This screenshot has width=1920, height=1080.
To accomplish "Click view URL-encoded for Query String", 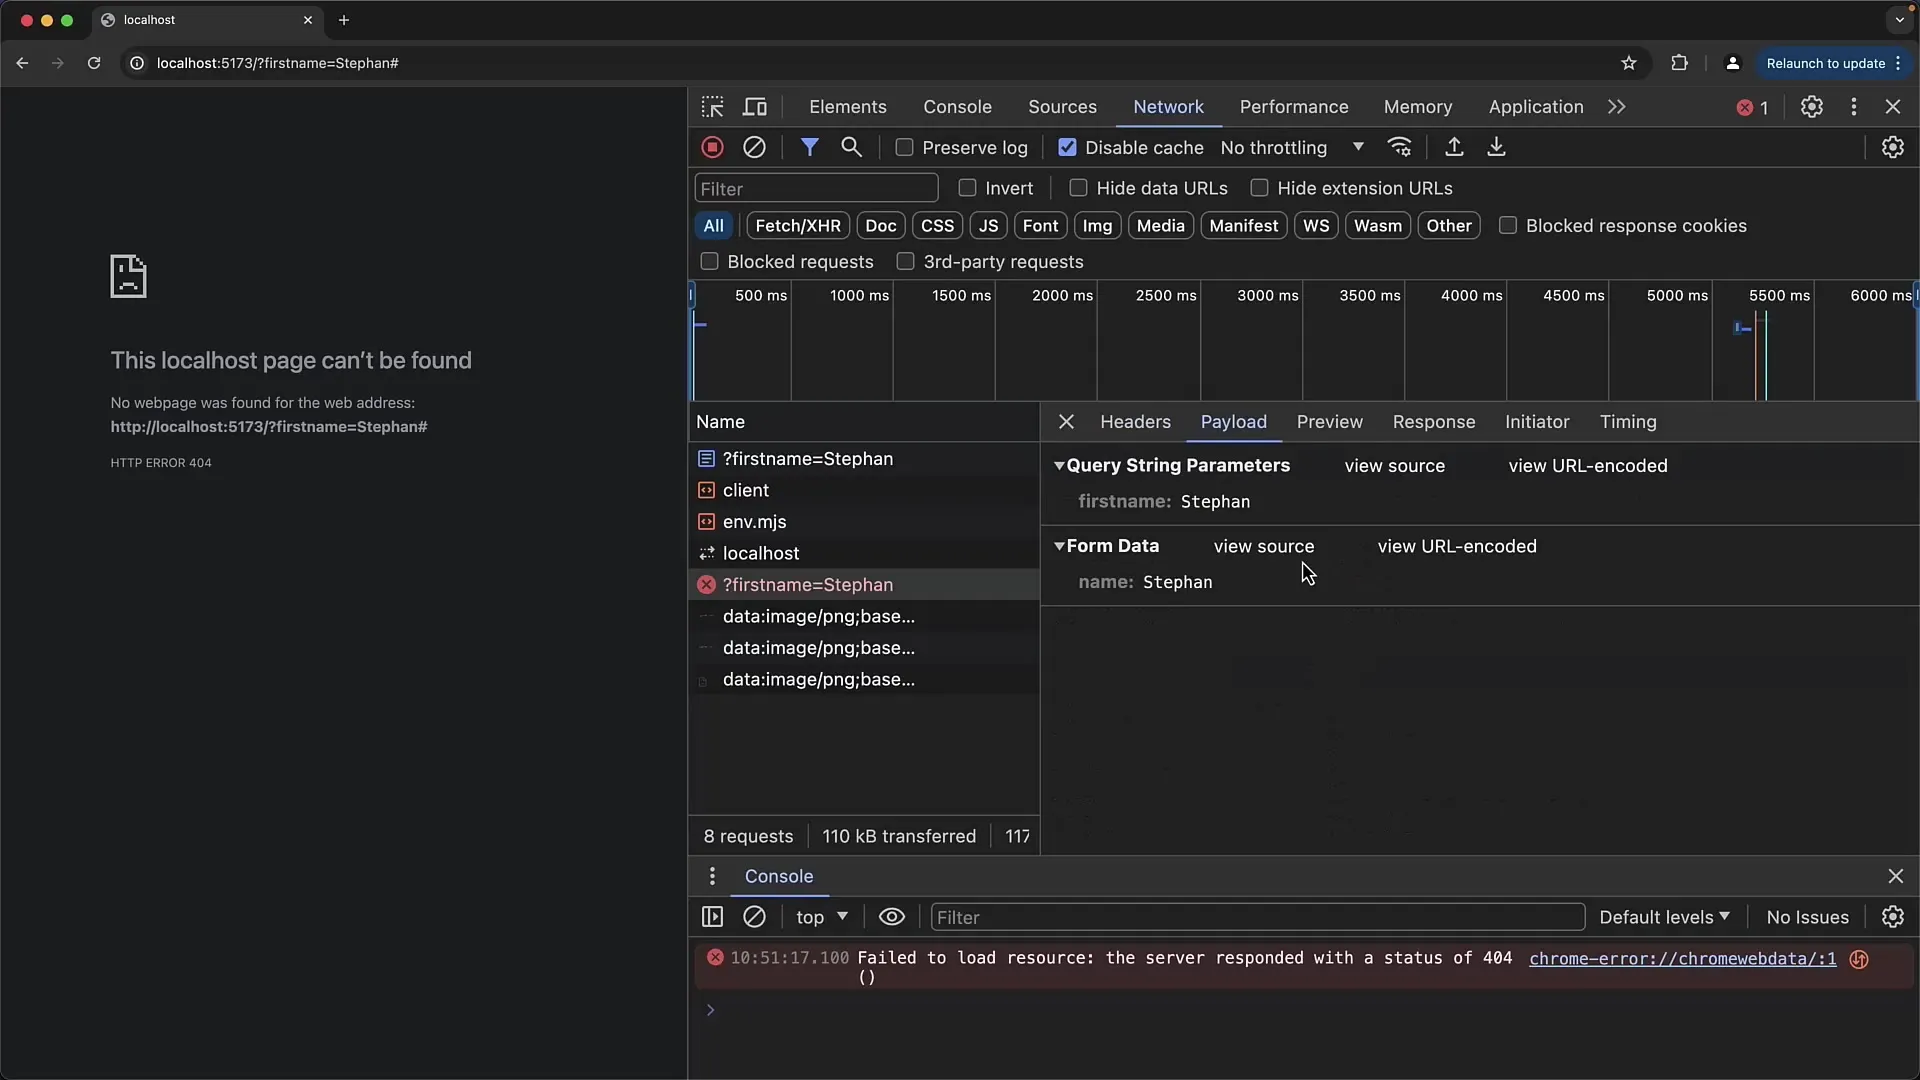I will (x=1588, y=466).
